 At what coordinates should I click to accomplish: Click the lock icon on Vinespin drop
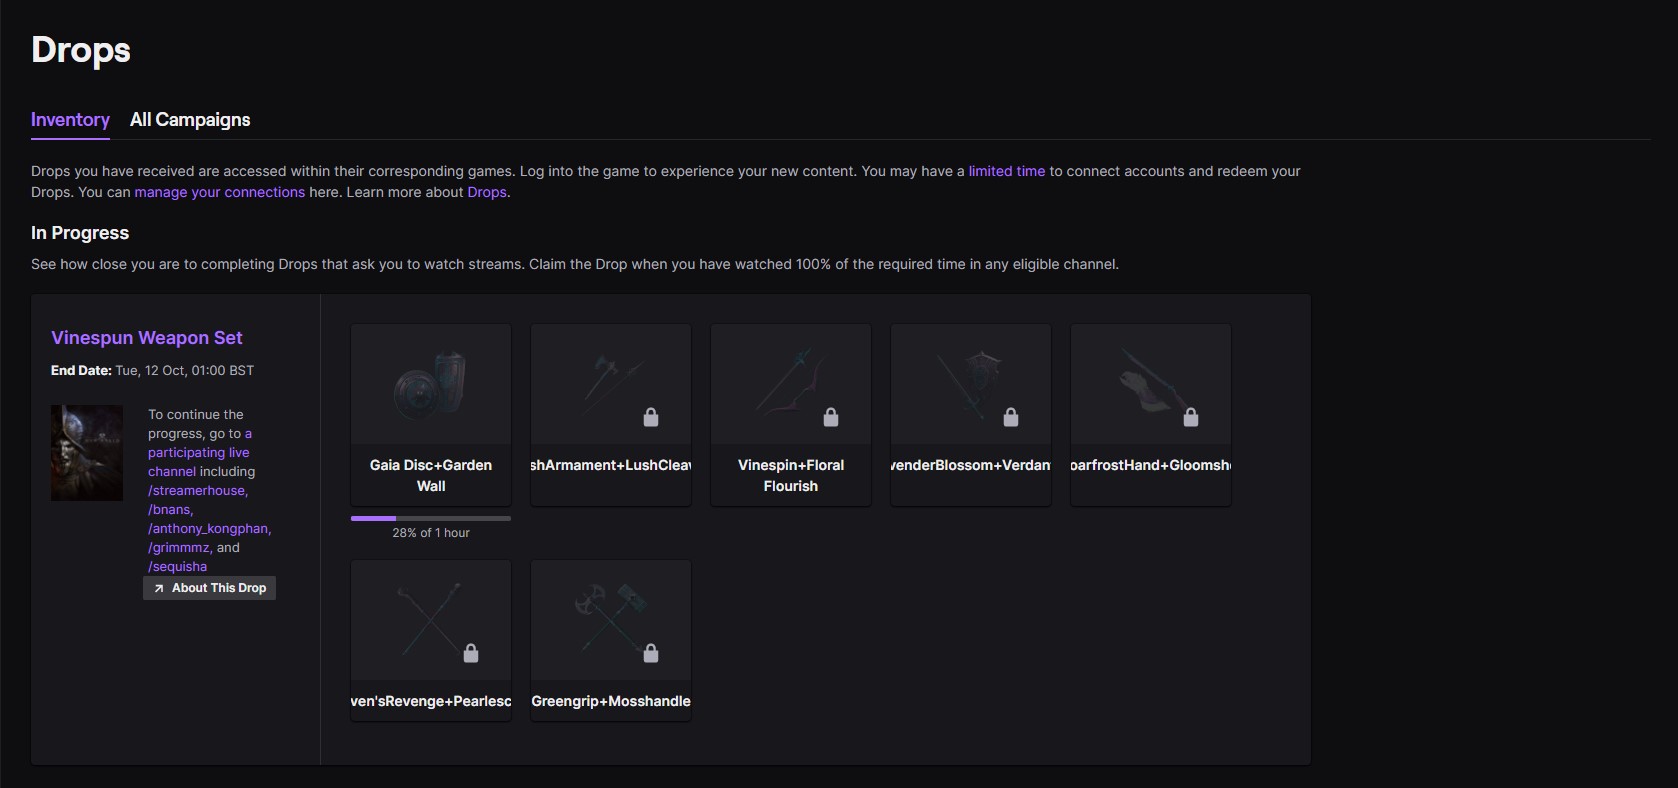(x=831, y=417)
